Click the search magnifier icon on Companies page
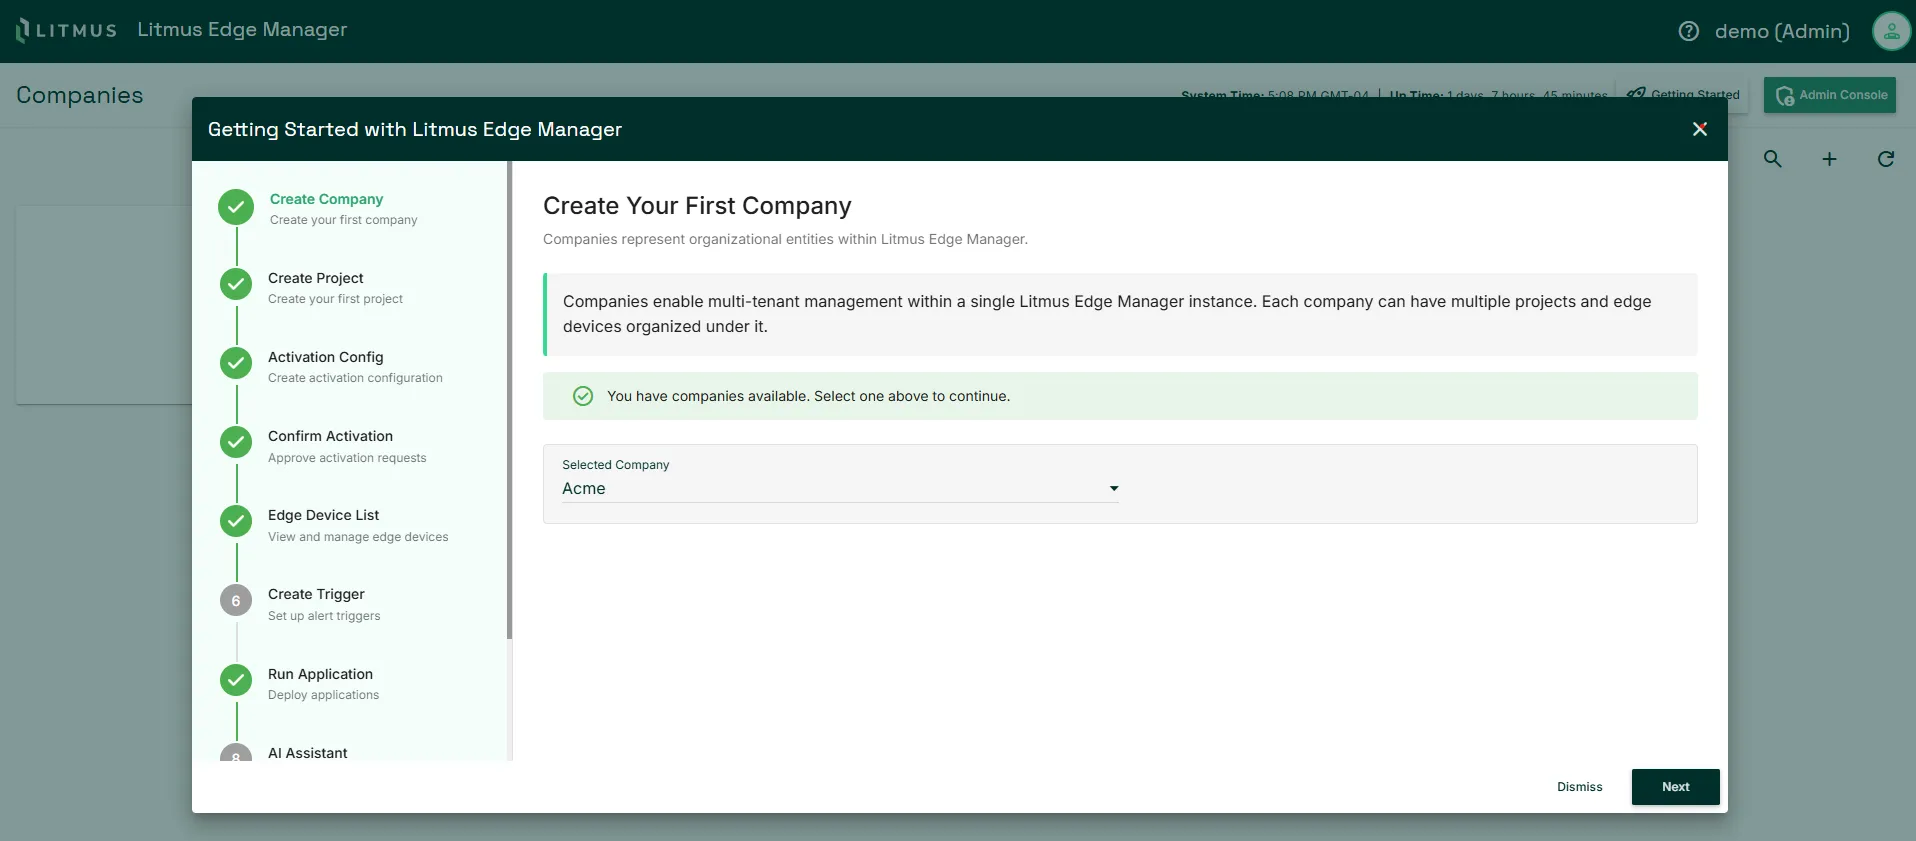Screen dimensions: 1916x841 click(x=1773, y=159)
